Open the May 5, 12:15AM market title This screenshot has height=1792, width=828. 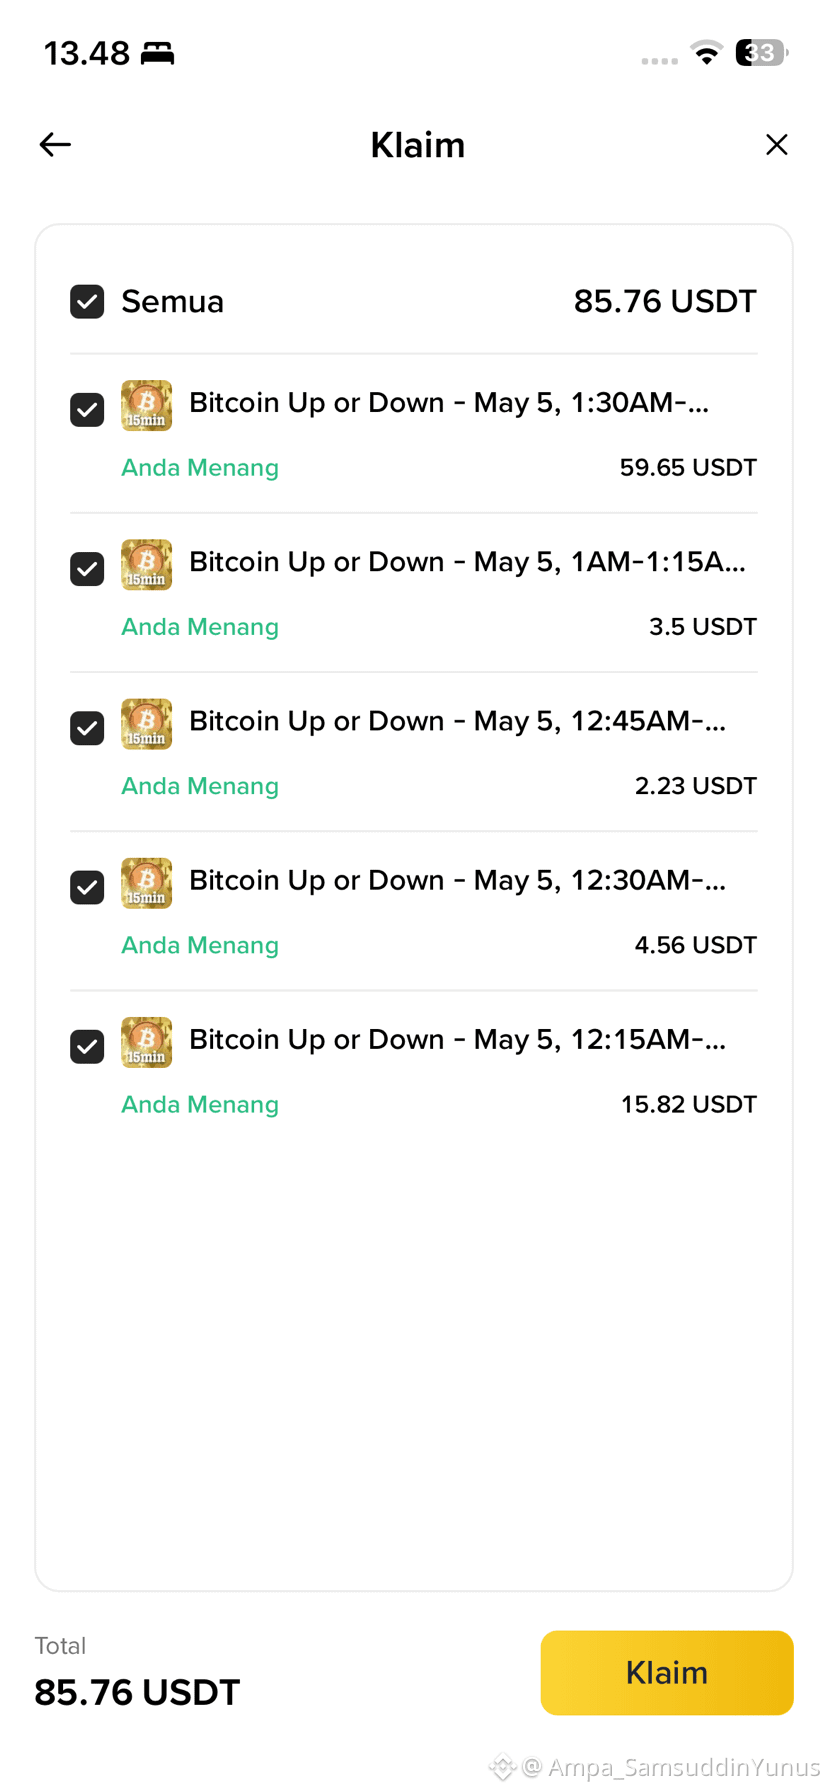(458, 1040)
